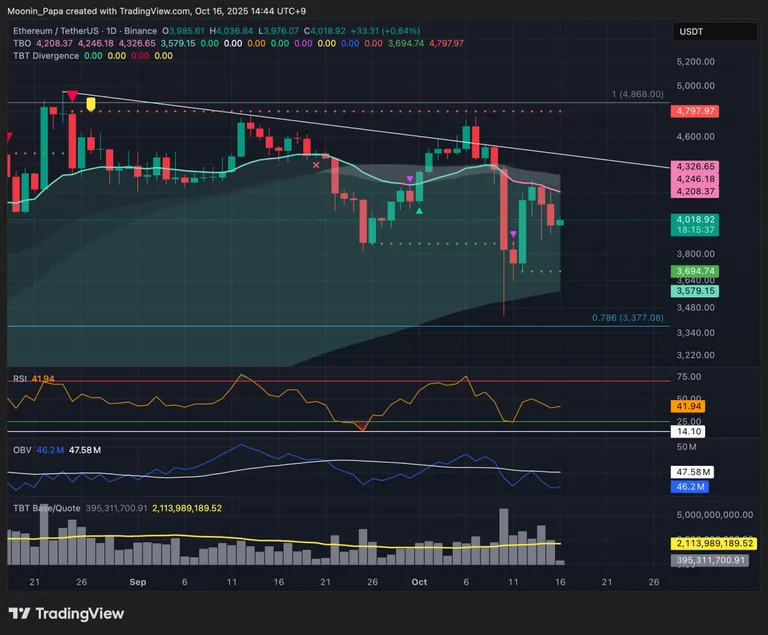Screen dimensions: 768x635
Task: Click the purple down-triangle near October 11
Action: 513,234
